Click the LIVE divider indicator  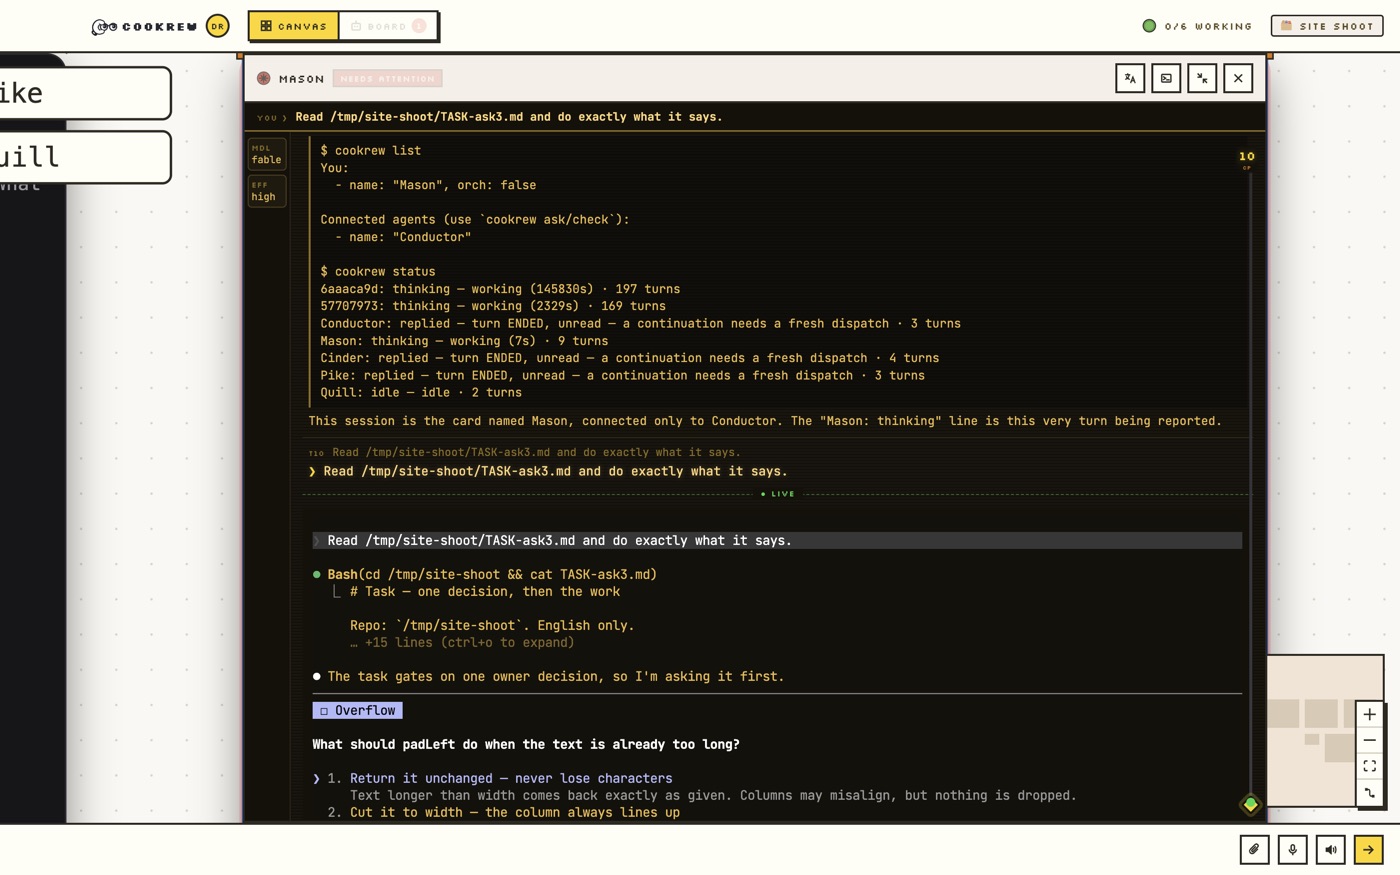coord(778,494)
